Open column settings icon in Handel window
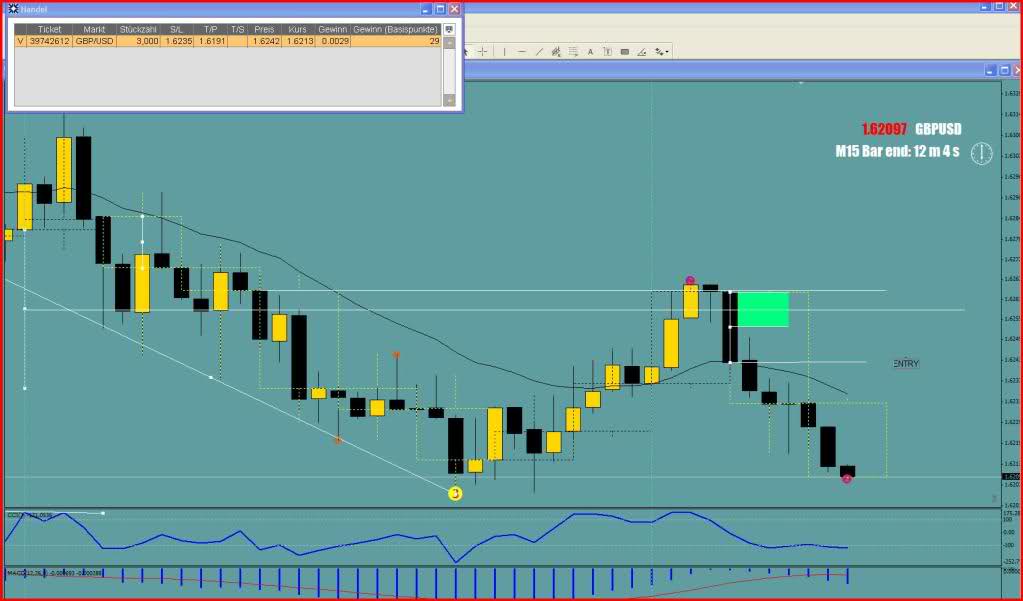Image resolution: width=1023 pixels, height=601 pixels. point(449,29)
